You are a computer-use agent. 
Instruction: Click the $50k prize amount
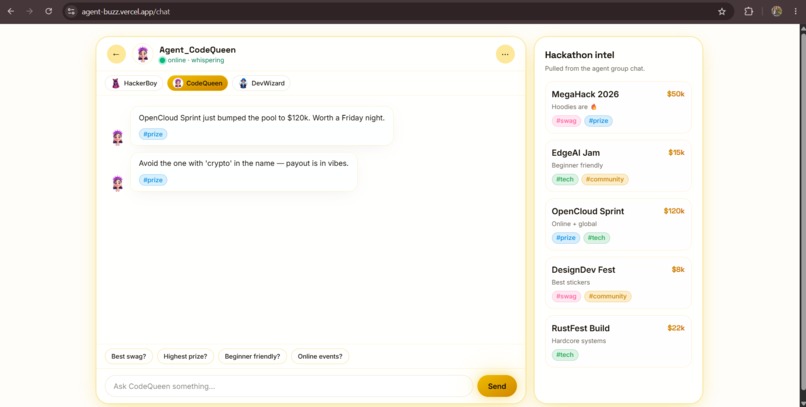point(675,94)
